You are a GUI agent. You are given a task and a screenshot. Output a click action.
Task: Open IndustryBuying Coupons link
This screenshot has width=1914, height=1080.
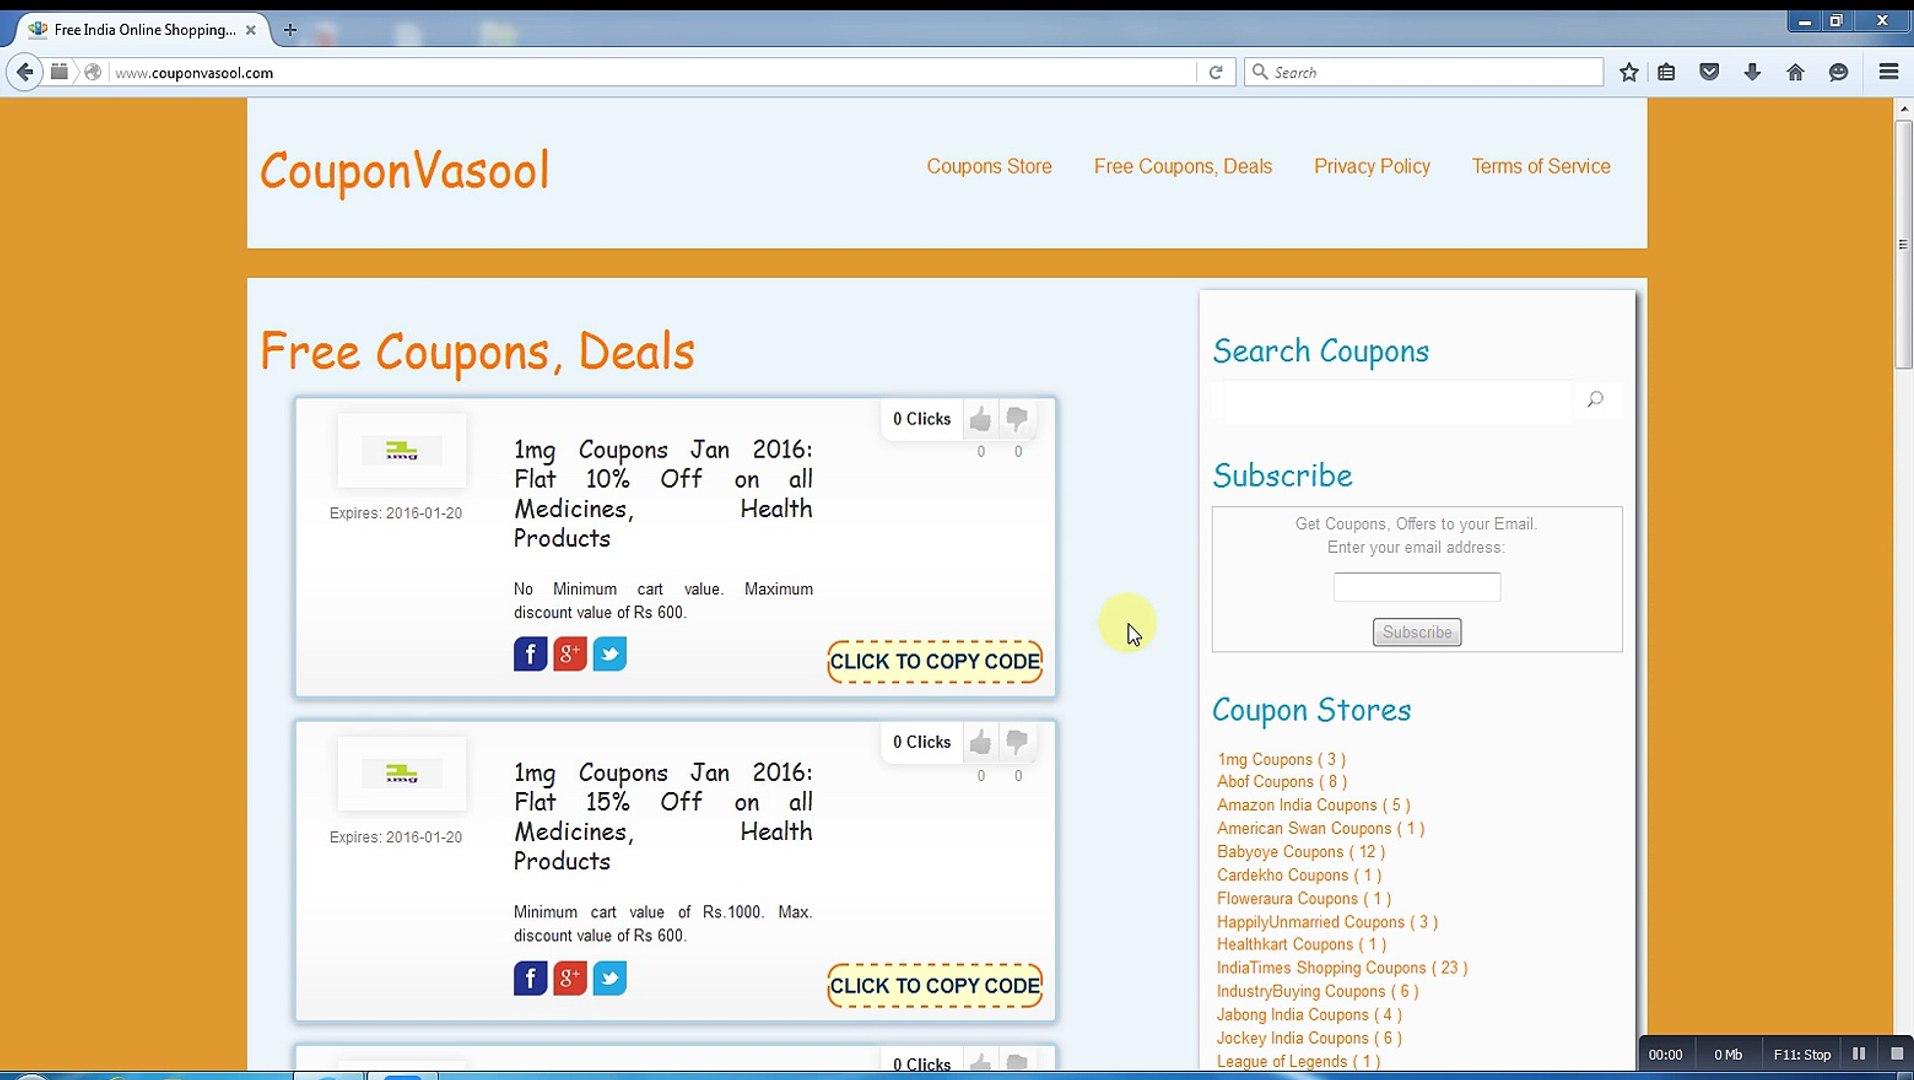click(x=1318, y=991)
